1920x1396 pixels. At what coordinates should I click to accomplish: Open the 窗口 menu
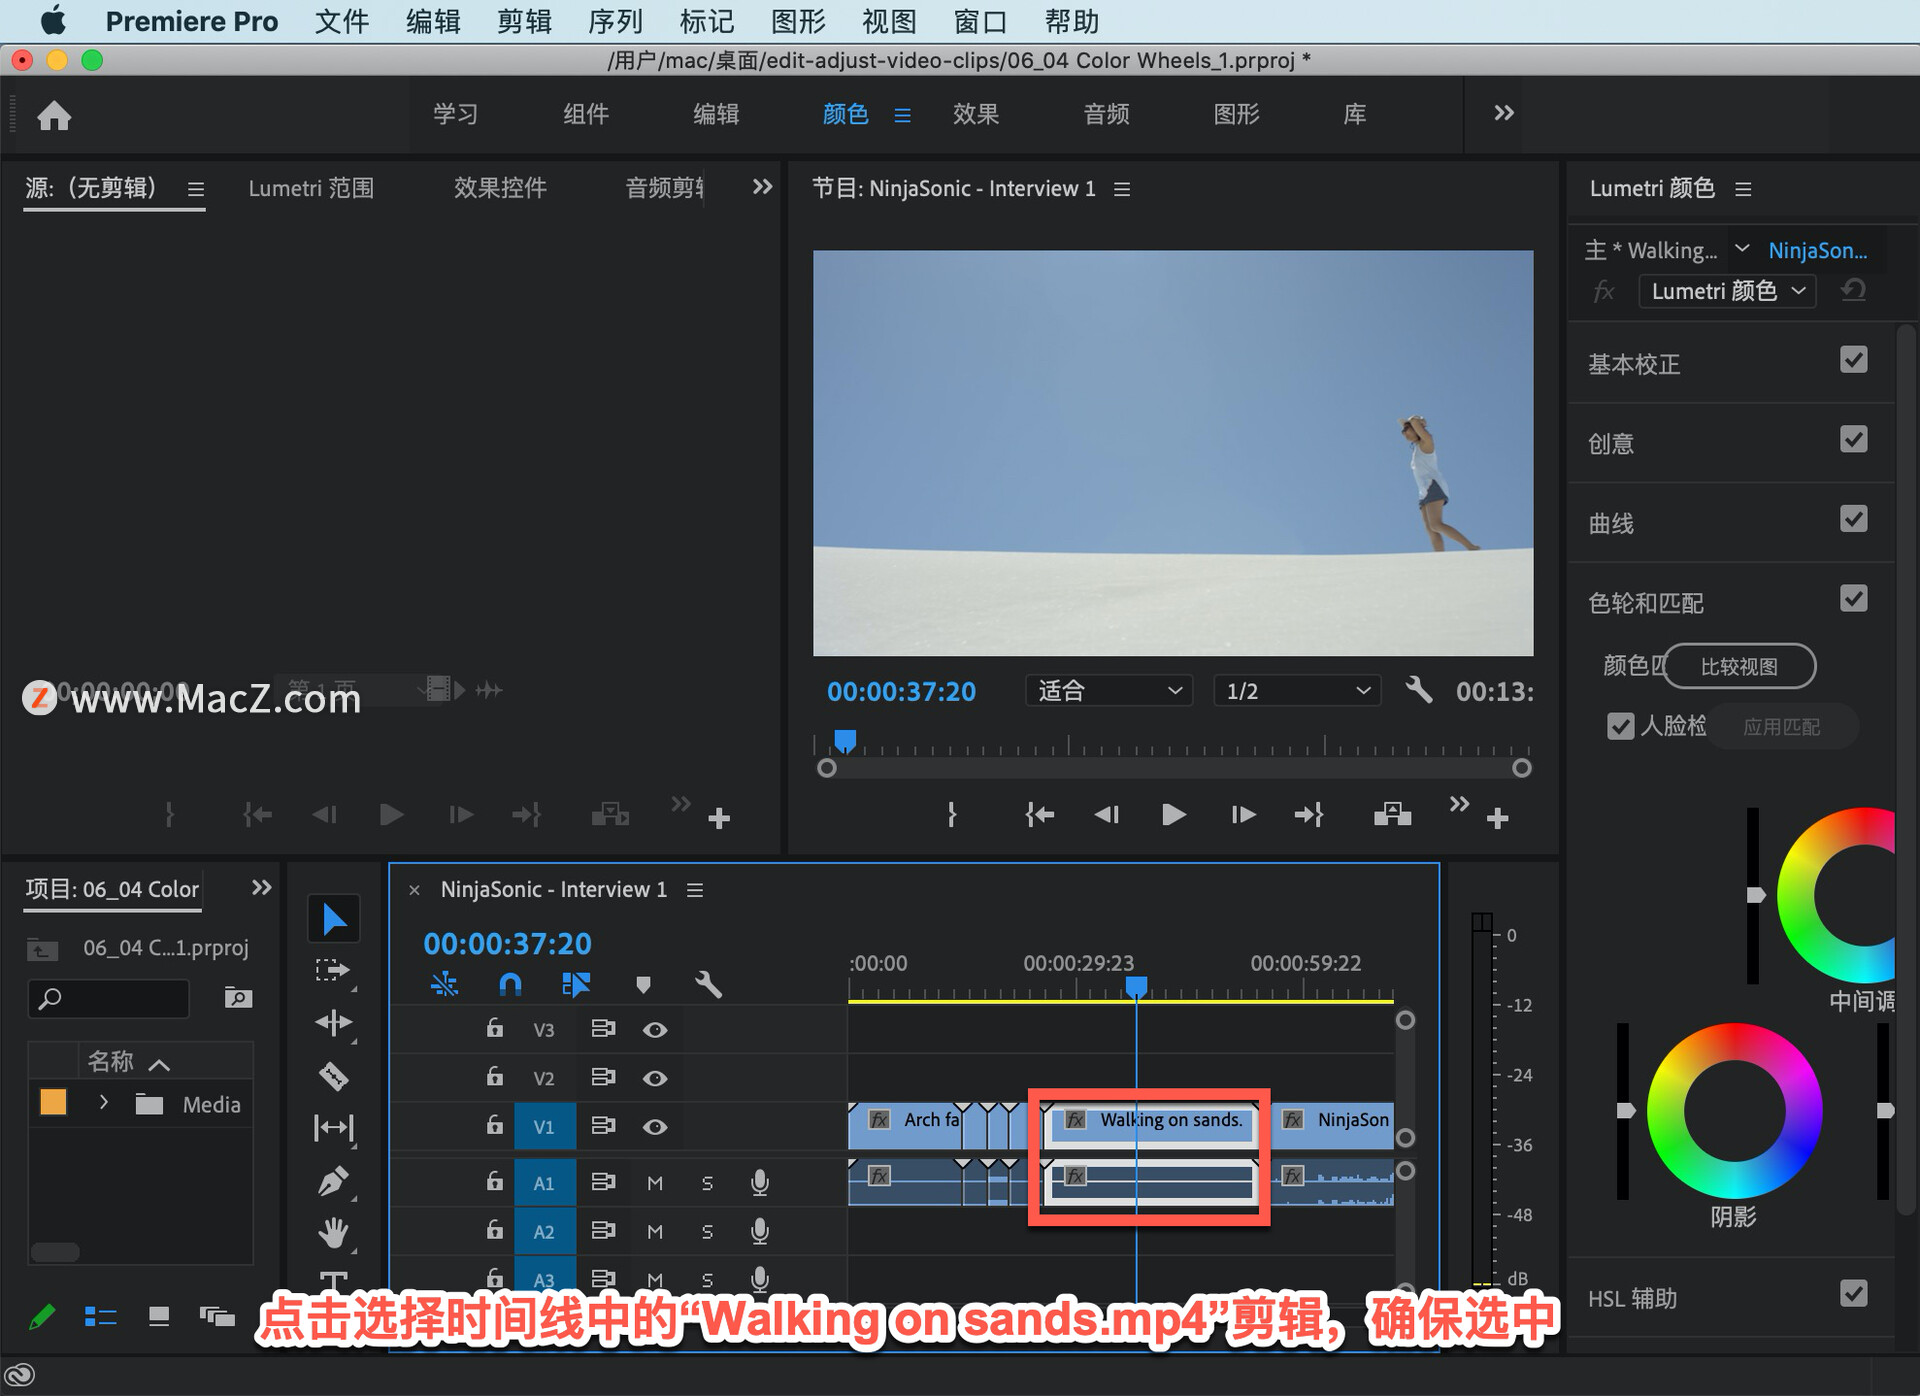[980, 21]
